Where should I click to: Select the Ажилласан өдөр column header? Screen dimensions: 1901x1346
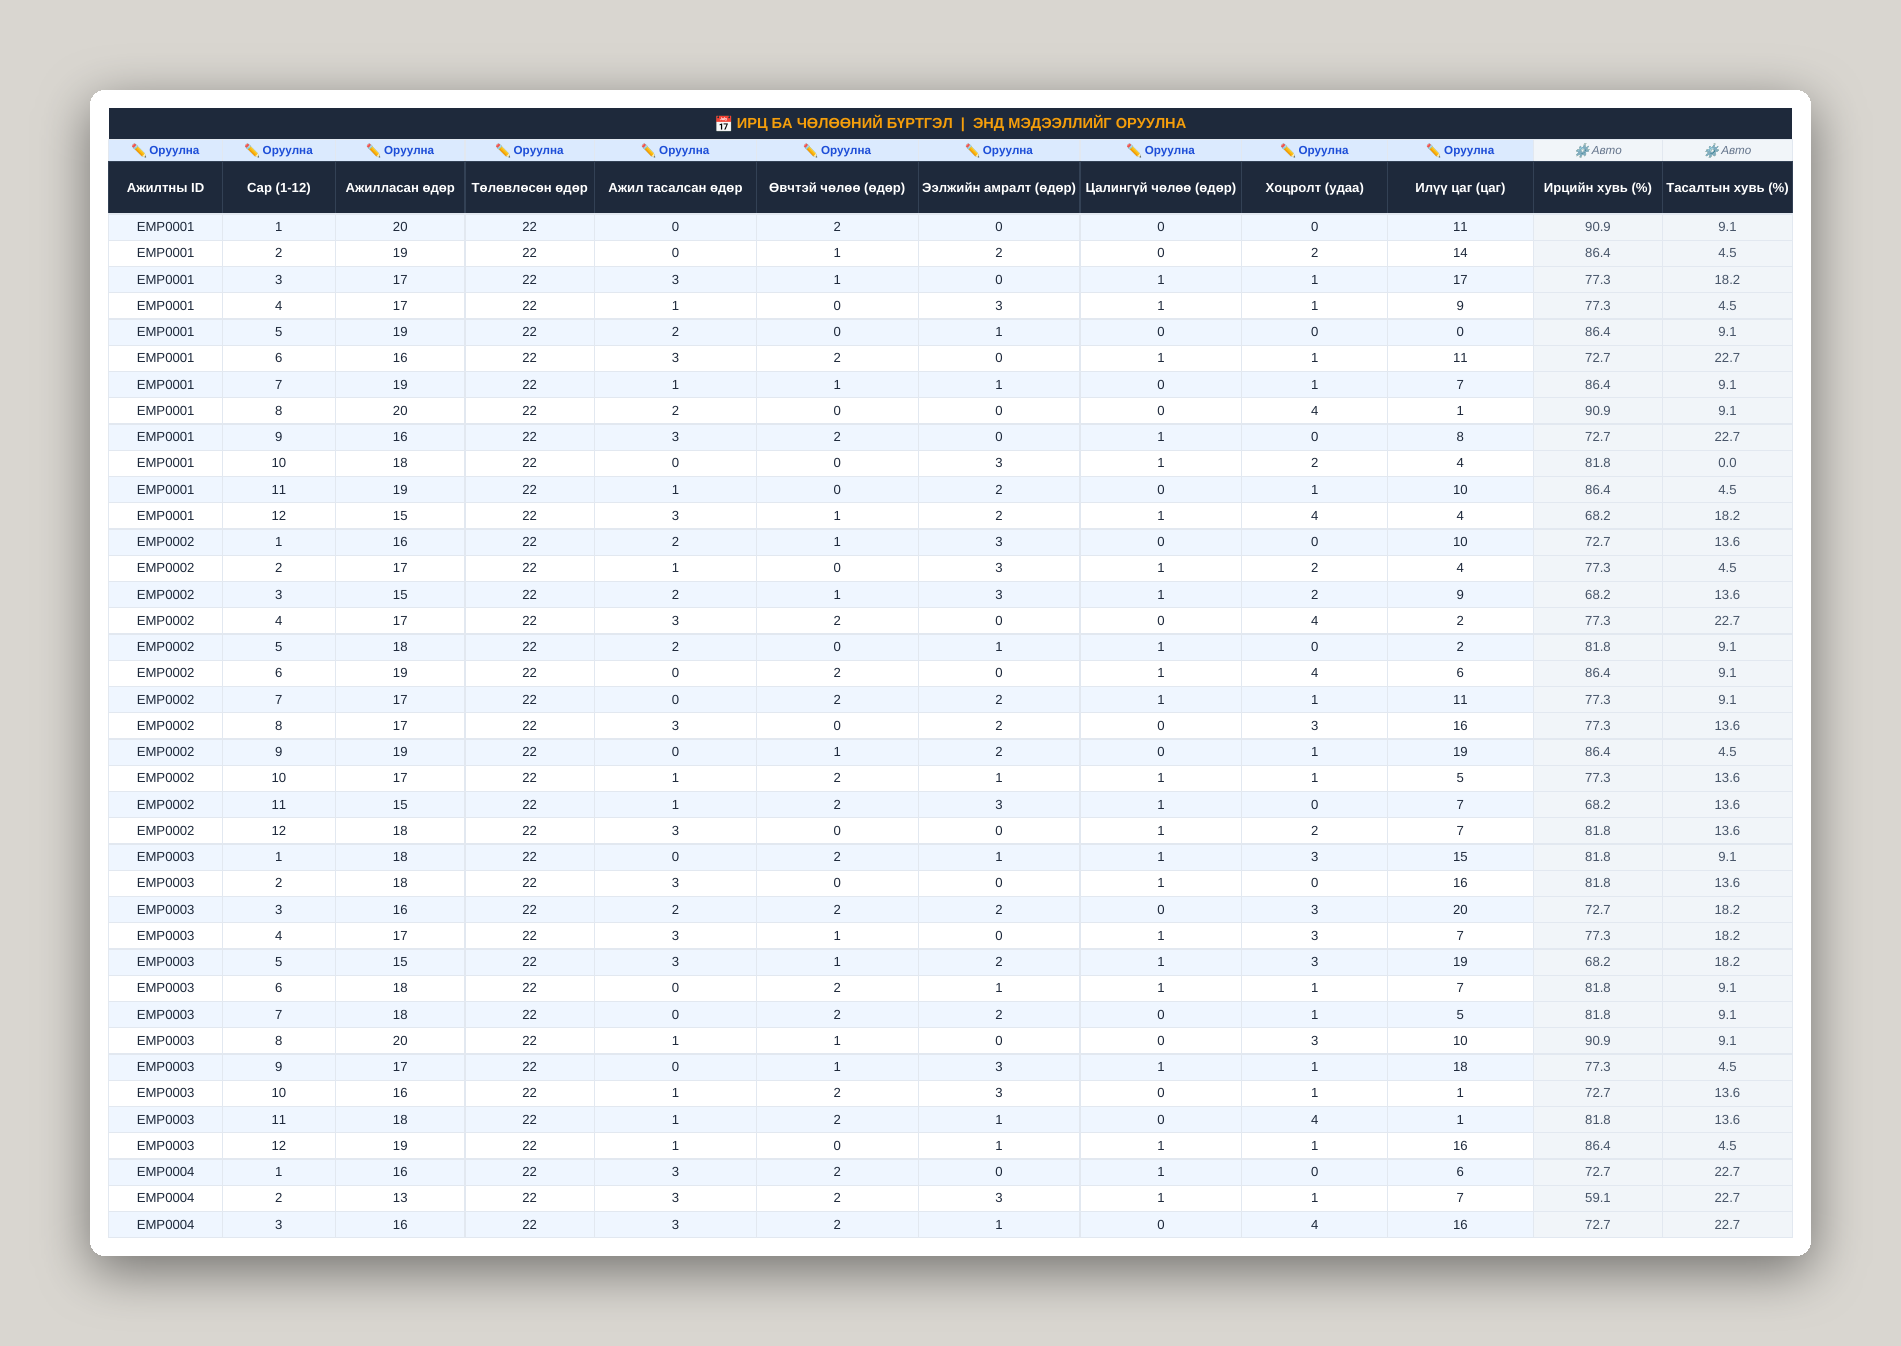(x=400, y=187)
